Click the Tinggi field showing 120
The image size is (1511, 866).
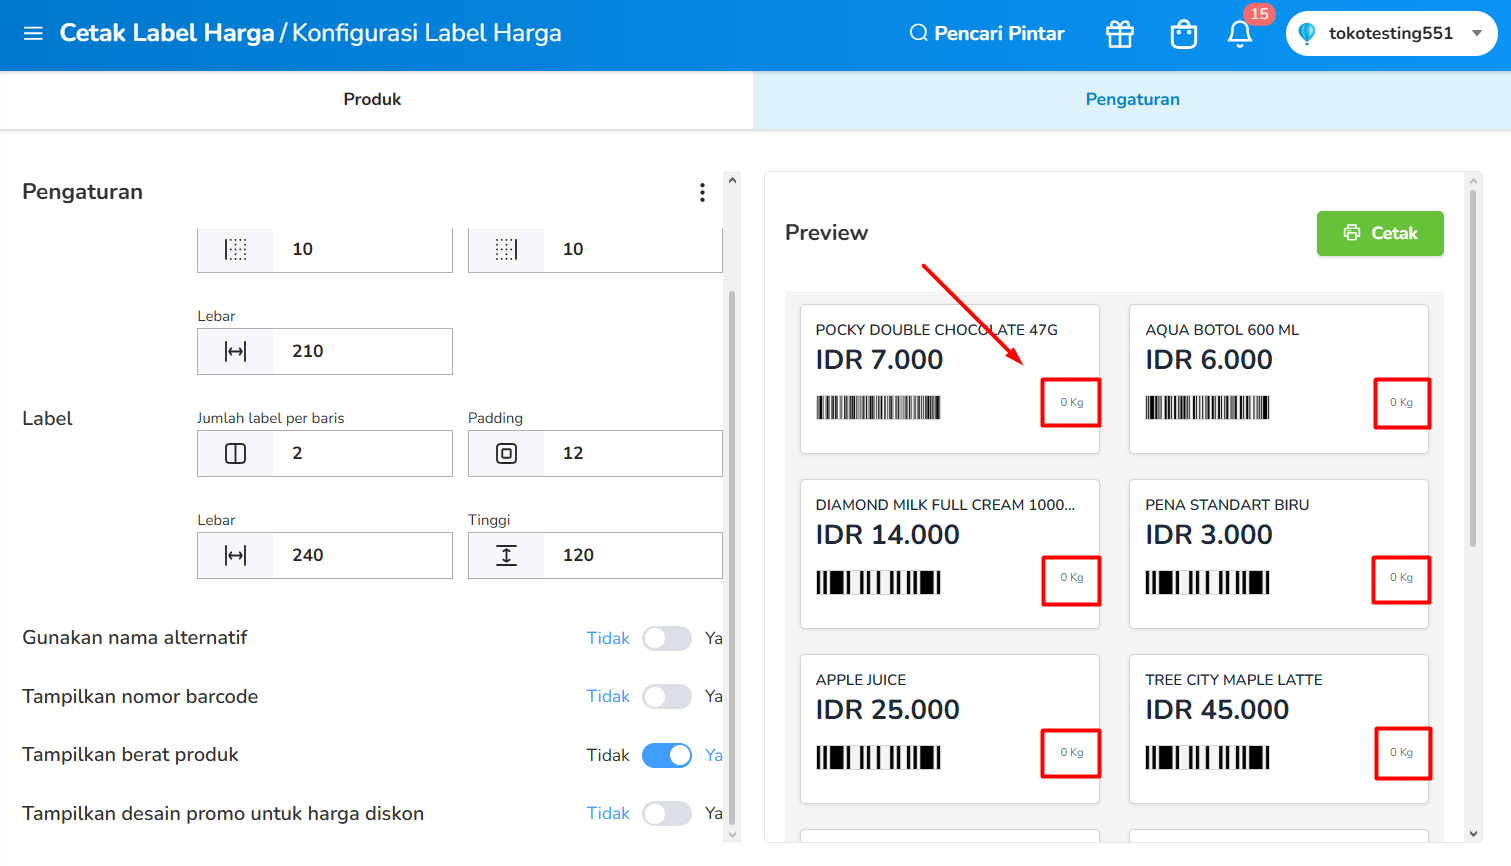point(595,555)
